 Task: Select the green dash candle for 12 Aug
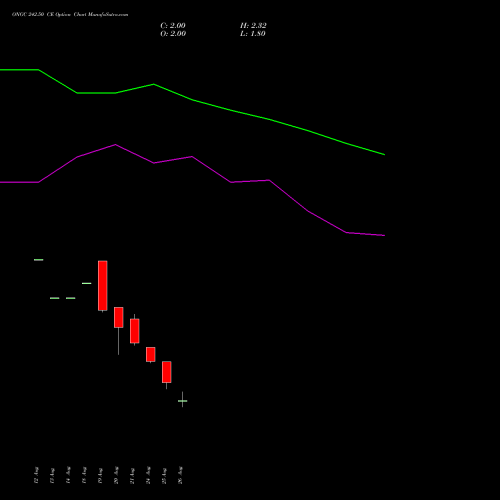[39, 260]
